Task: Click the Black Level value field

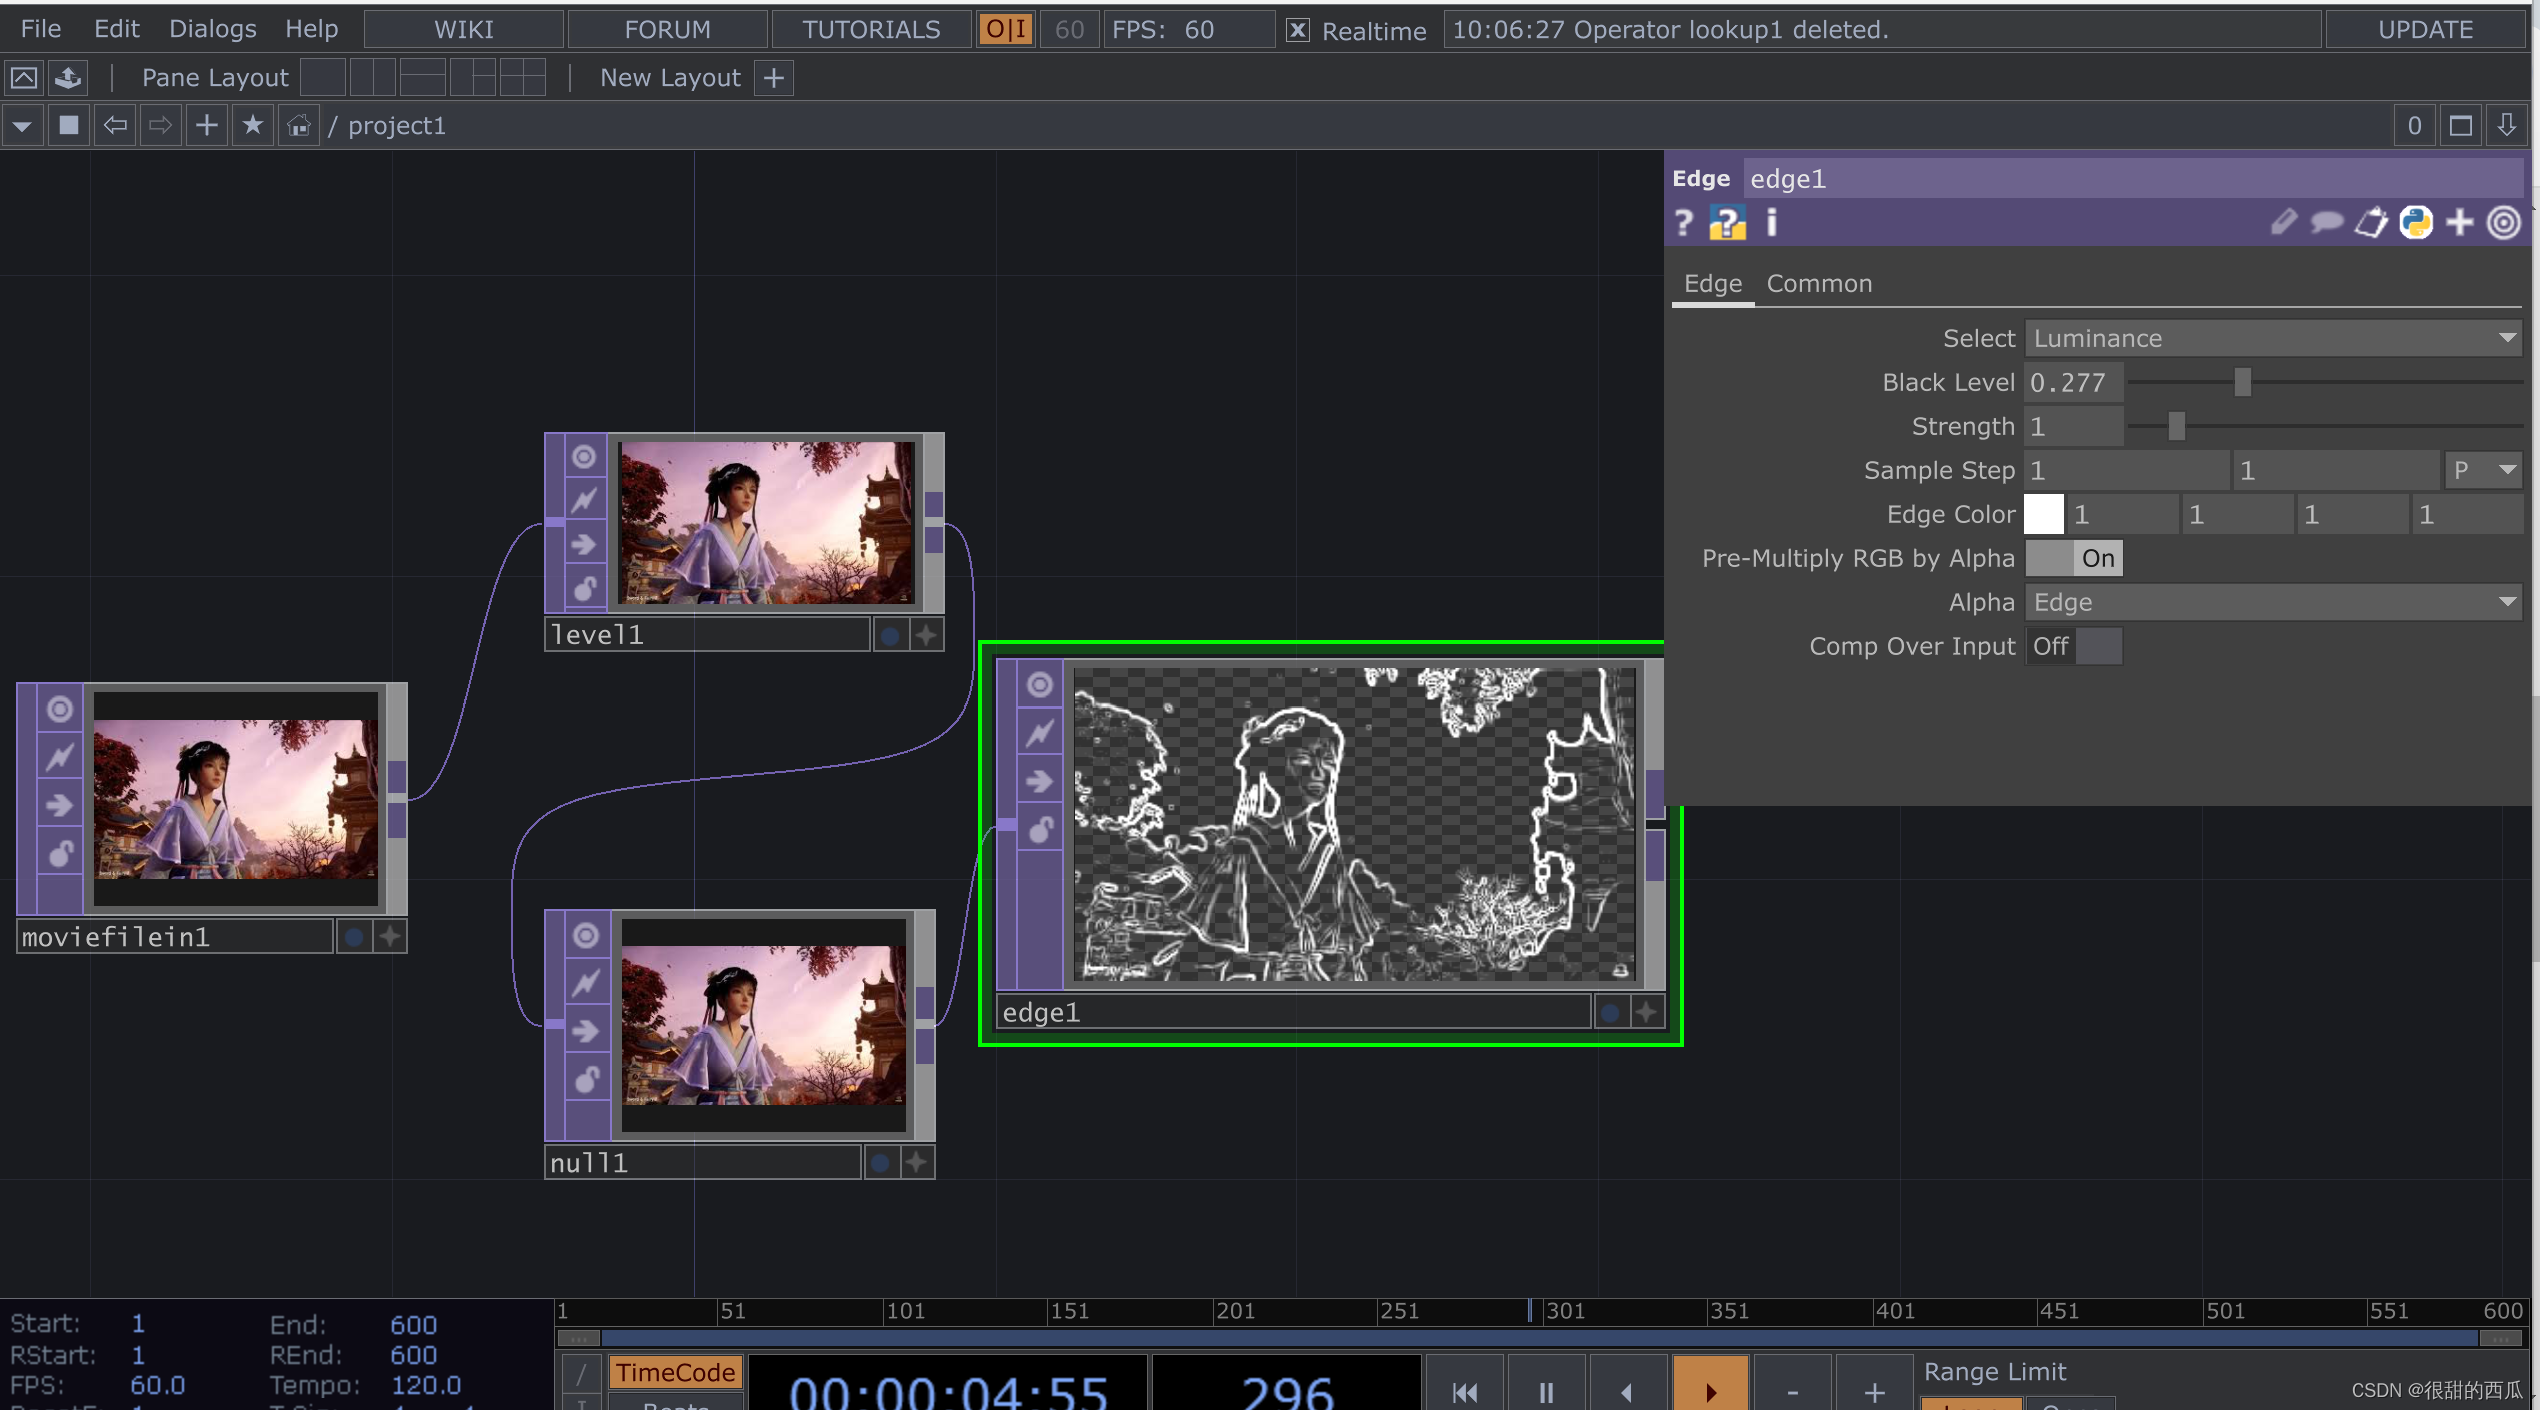Action: pyautogui.click(x=2073, y=382)
